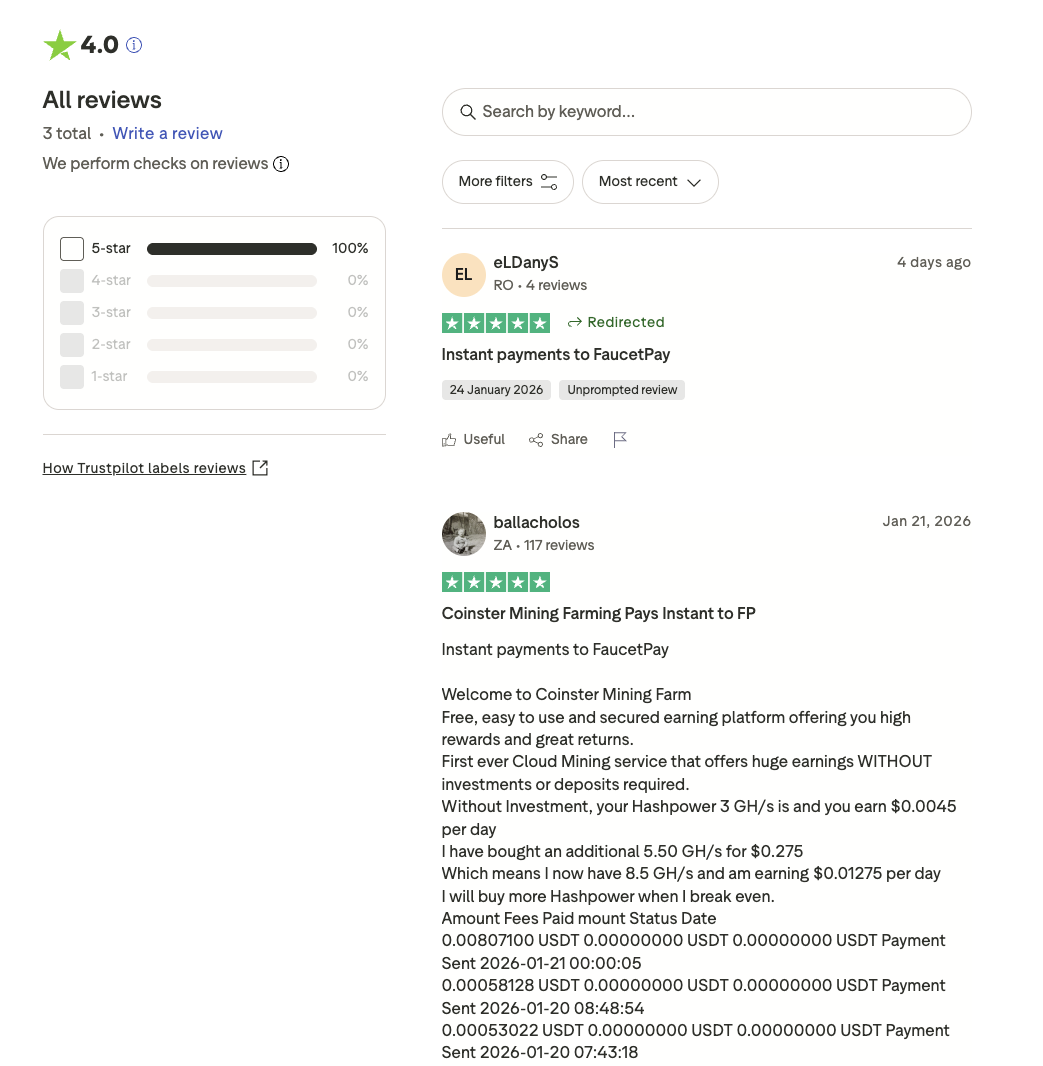Flag the eLDanyS review

point(620,440)
